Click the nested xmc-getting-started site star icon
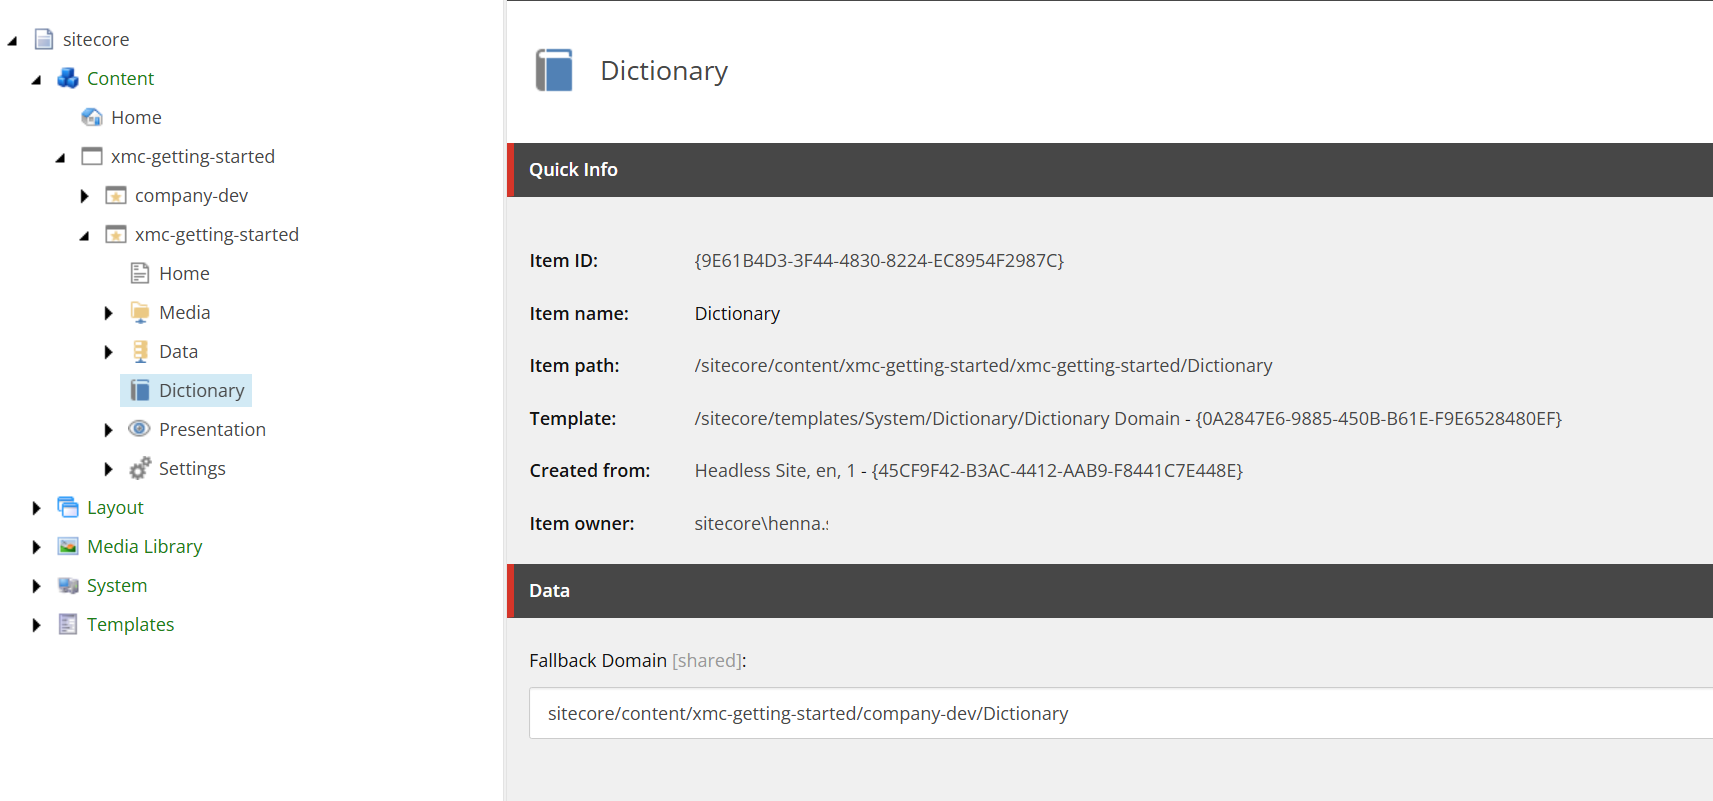Viewport: 1713px width, 801px height. (116, 234)
